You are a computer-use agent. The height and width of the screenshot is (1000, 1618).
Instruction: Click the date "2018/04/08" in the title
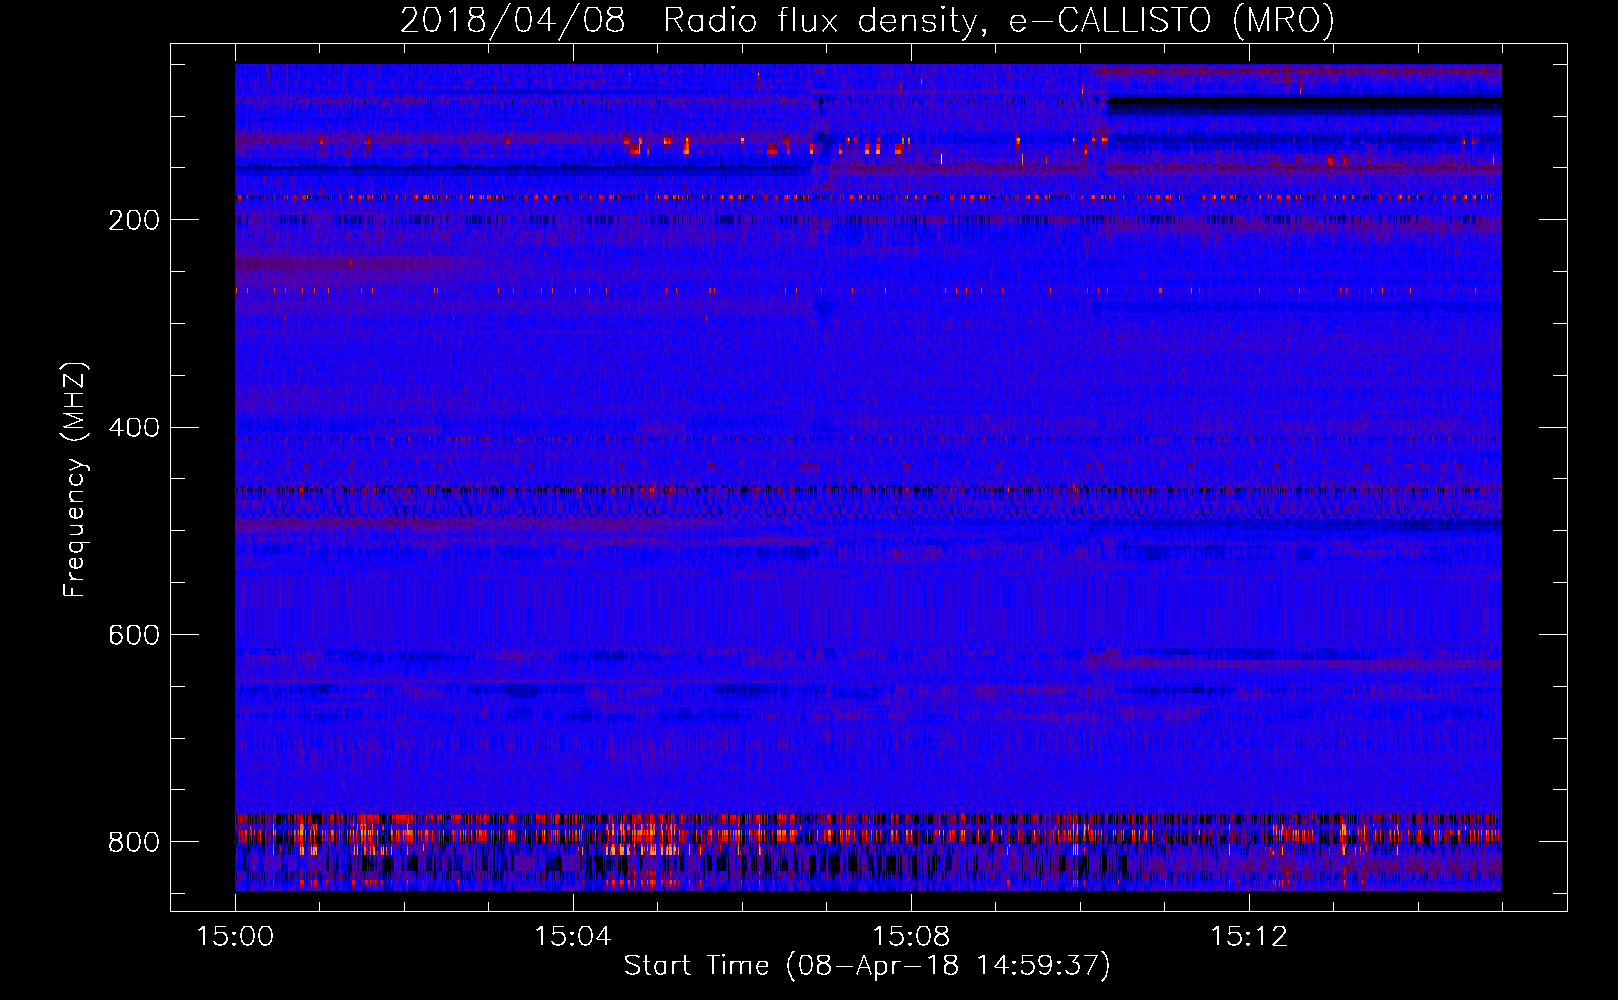(513, 21)
